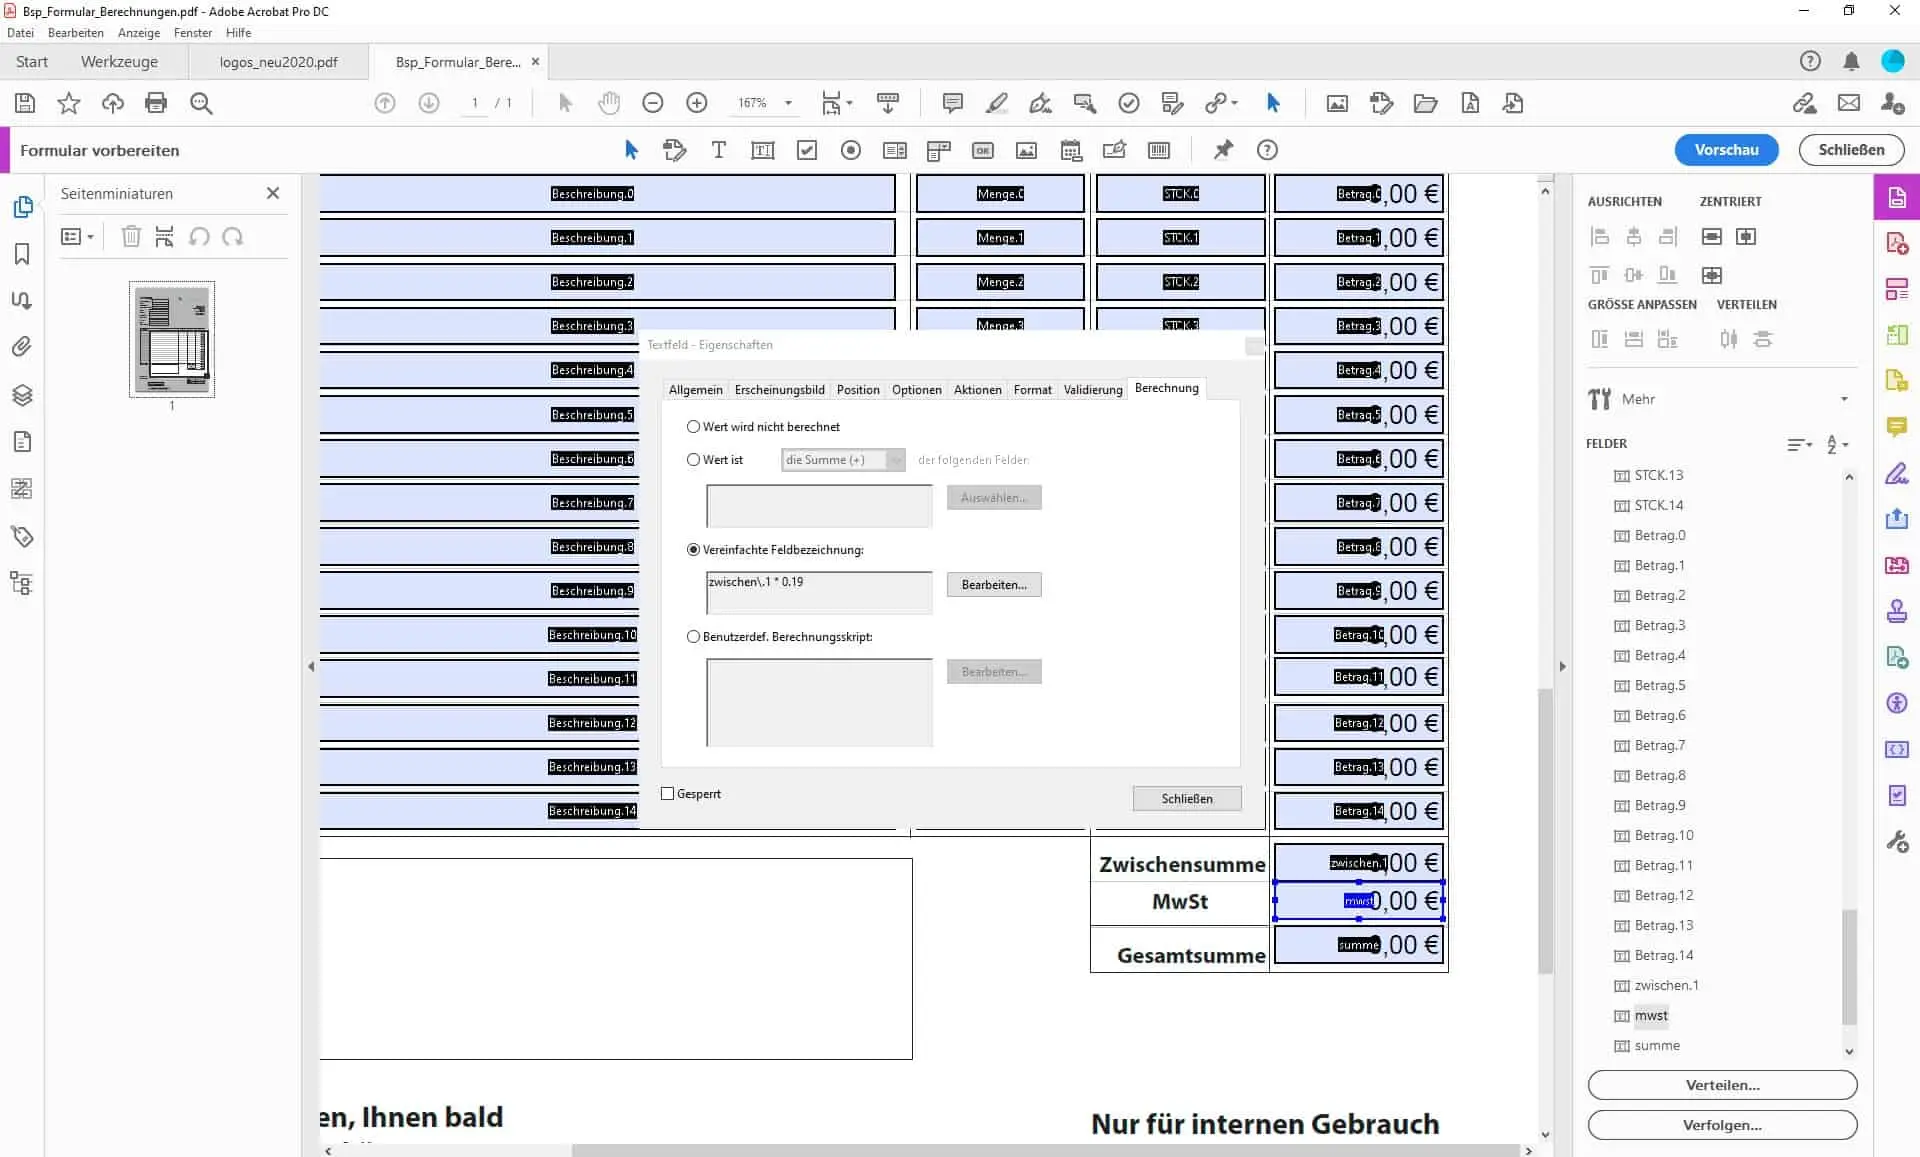Switch to the Validierung tab

coord(1092,390)
